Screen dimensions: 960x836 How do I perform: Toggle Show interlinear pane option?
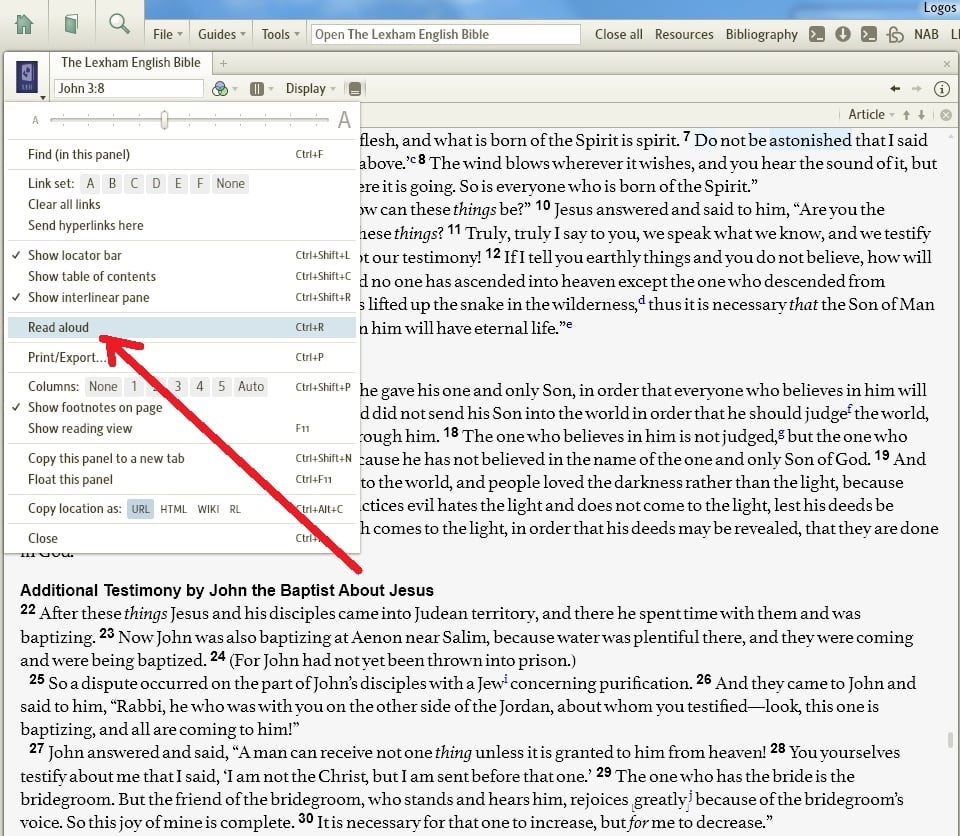pos(88,297)
